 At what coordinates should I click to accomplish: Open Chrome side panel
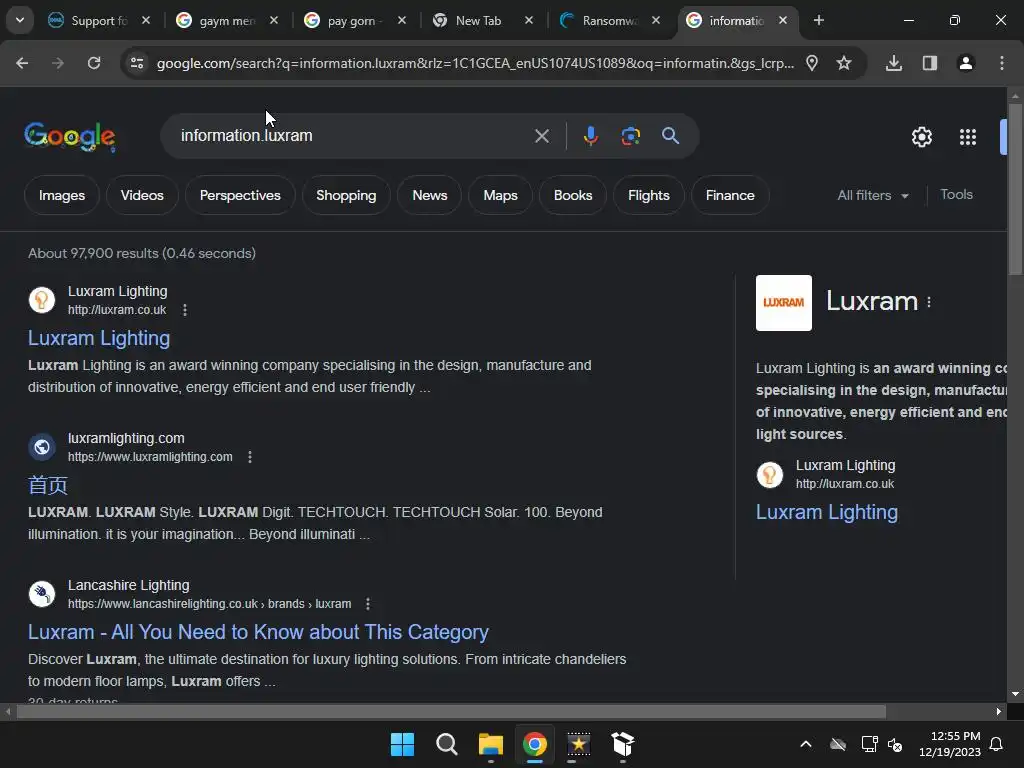point(930,63)
